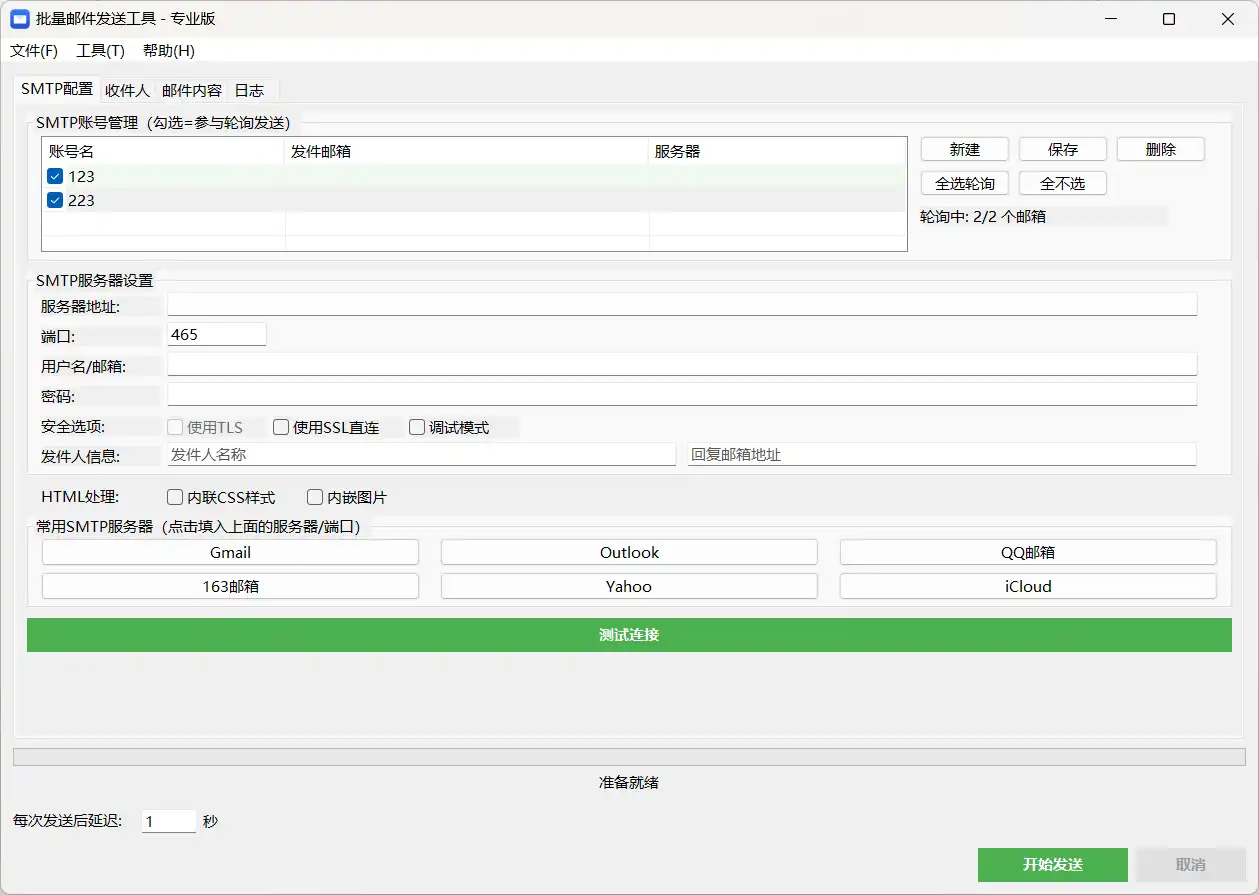Click the 开始发送 button
The height and width of the screenshot is (895, 1259).
click(x=1053, y=865)
